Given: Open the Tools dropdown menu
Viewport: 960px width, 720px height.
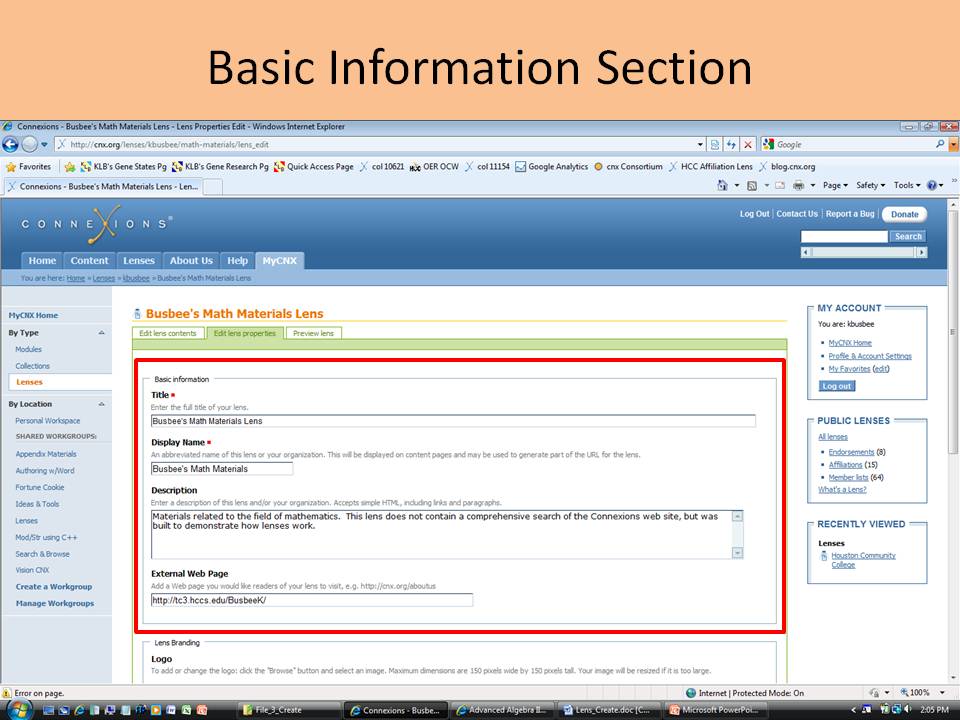Looking at the screenshot, I should point(906,186).
